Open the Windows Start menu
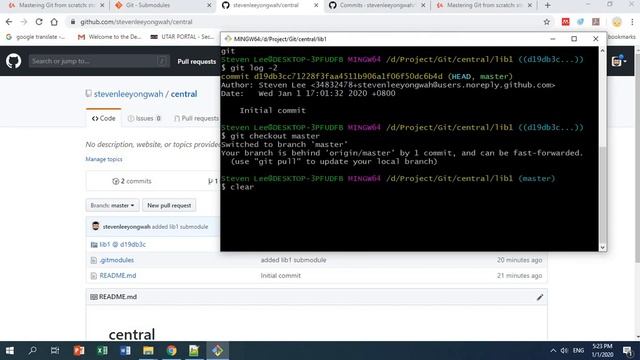Image resolution: width=640 pixels, height=360 pixels. click(10, 351)
